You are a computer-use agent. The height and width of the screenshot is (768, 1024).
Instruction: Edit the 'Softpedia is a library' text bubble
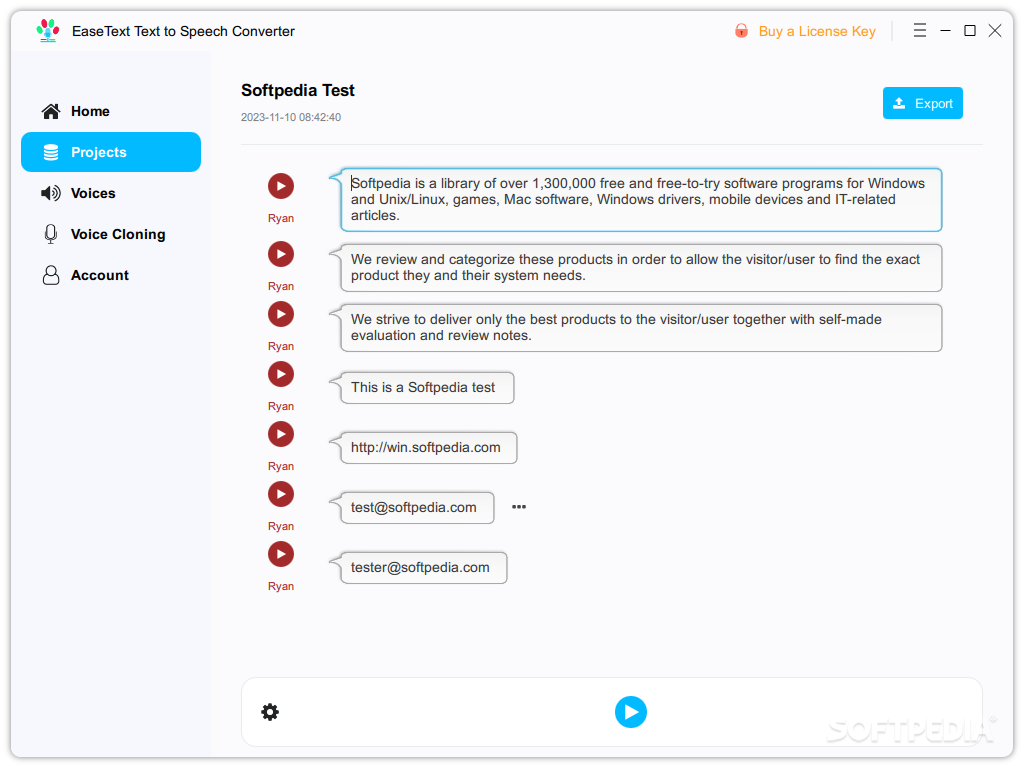coord(641,200)
